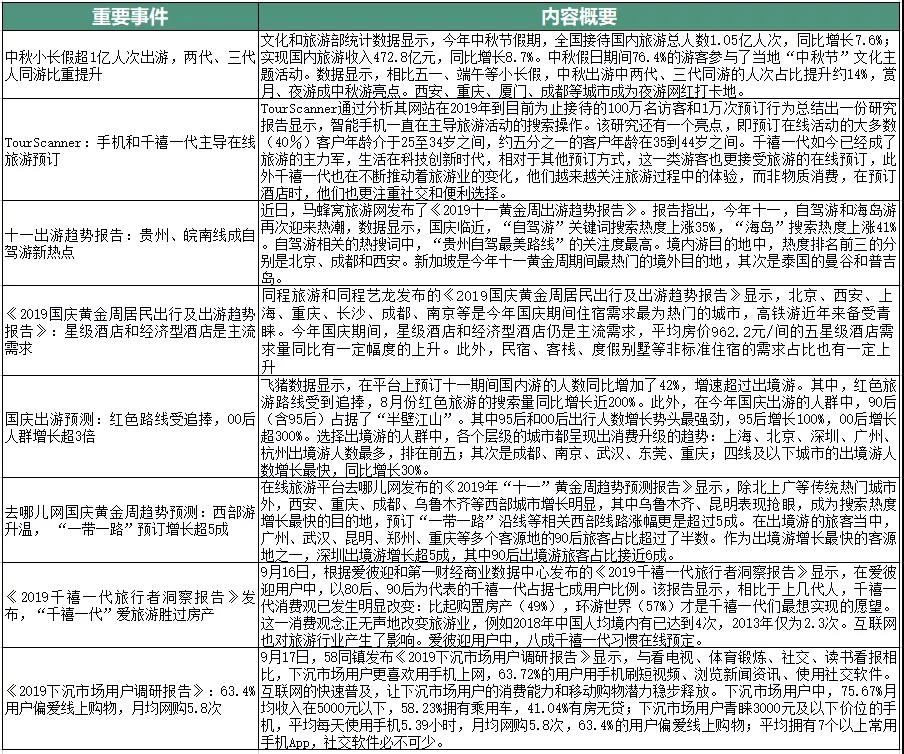904x754 pixels.
Task: Select the summary cell starting "同程旅游和同程艺龙发布的"
Action: coord(579,331)
